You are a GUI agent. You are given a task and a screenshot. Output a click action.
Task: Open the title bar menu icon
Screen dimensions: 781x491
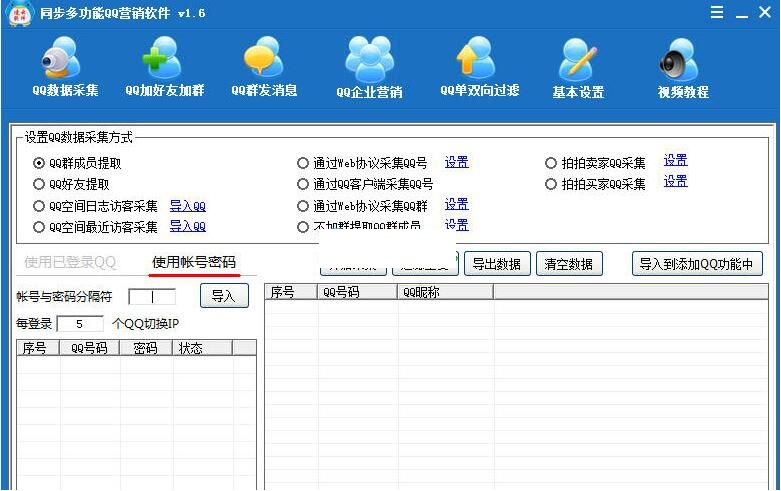717,13
